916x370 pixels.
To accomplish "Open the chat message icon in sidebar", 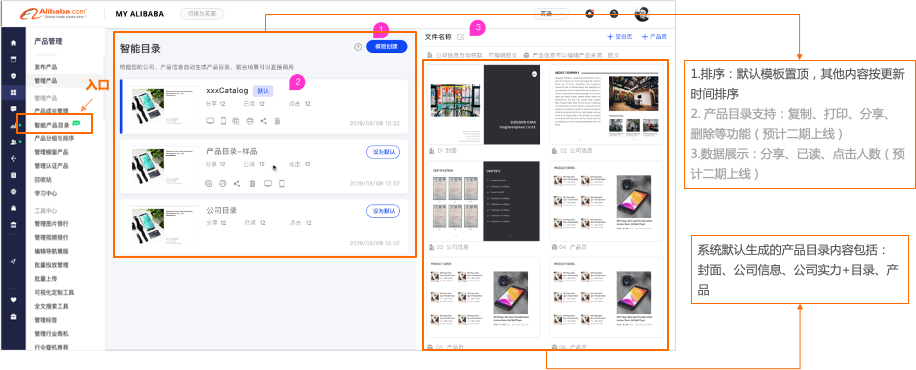I will click(13, 109).
